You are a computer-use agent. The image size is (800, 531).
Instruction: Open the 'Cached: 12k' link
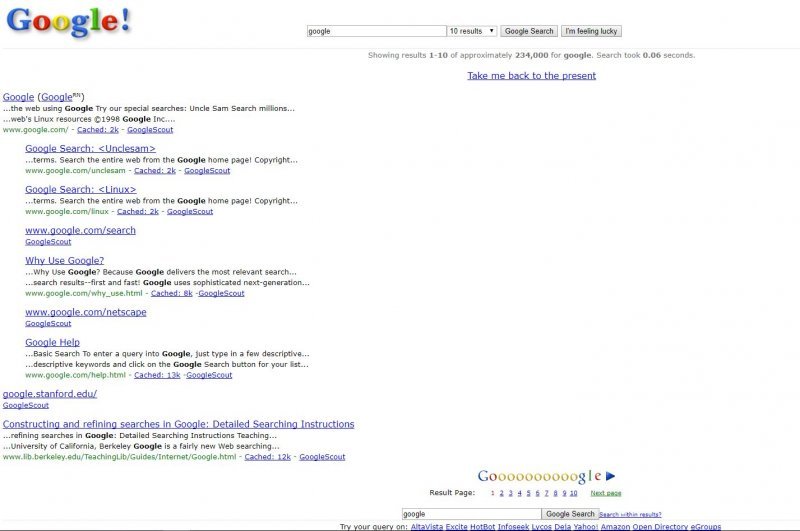(267, 457)
